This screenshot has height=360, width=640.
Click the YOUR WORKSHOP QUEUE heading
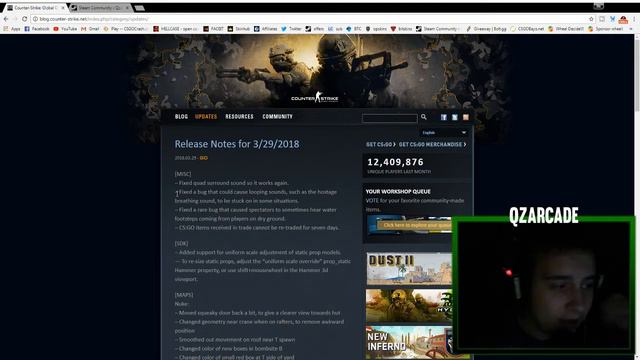pyautogui.click(x=398, y=191)
